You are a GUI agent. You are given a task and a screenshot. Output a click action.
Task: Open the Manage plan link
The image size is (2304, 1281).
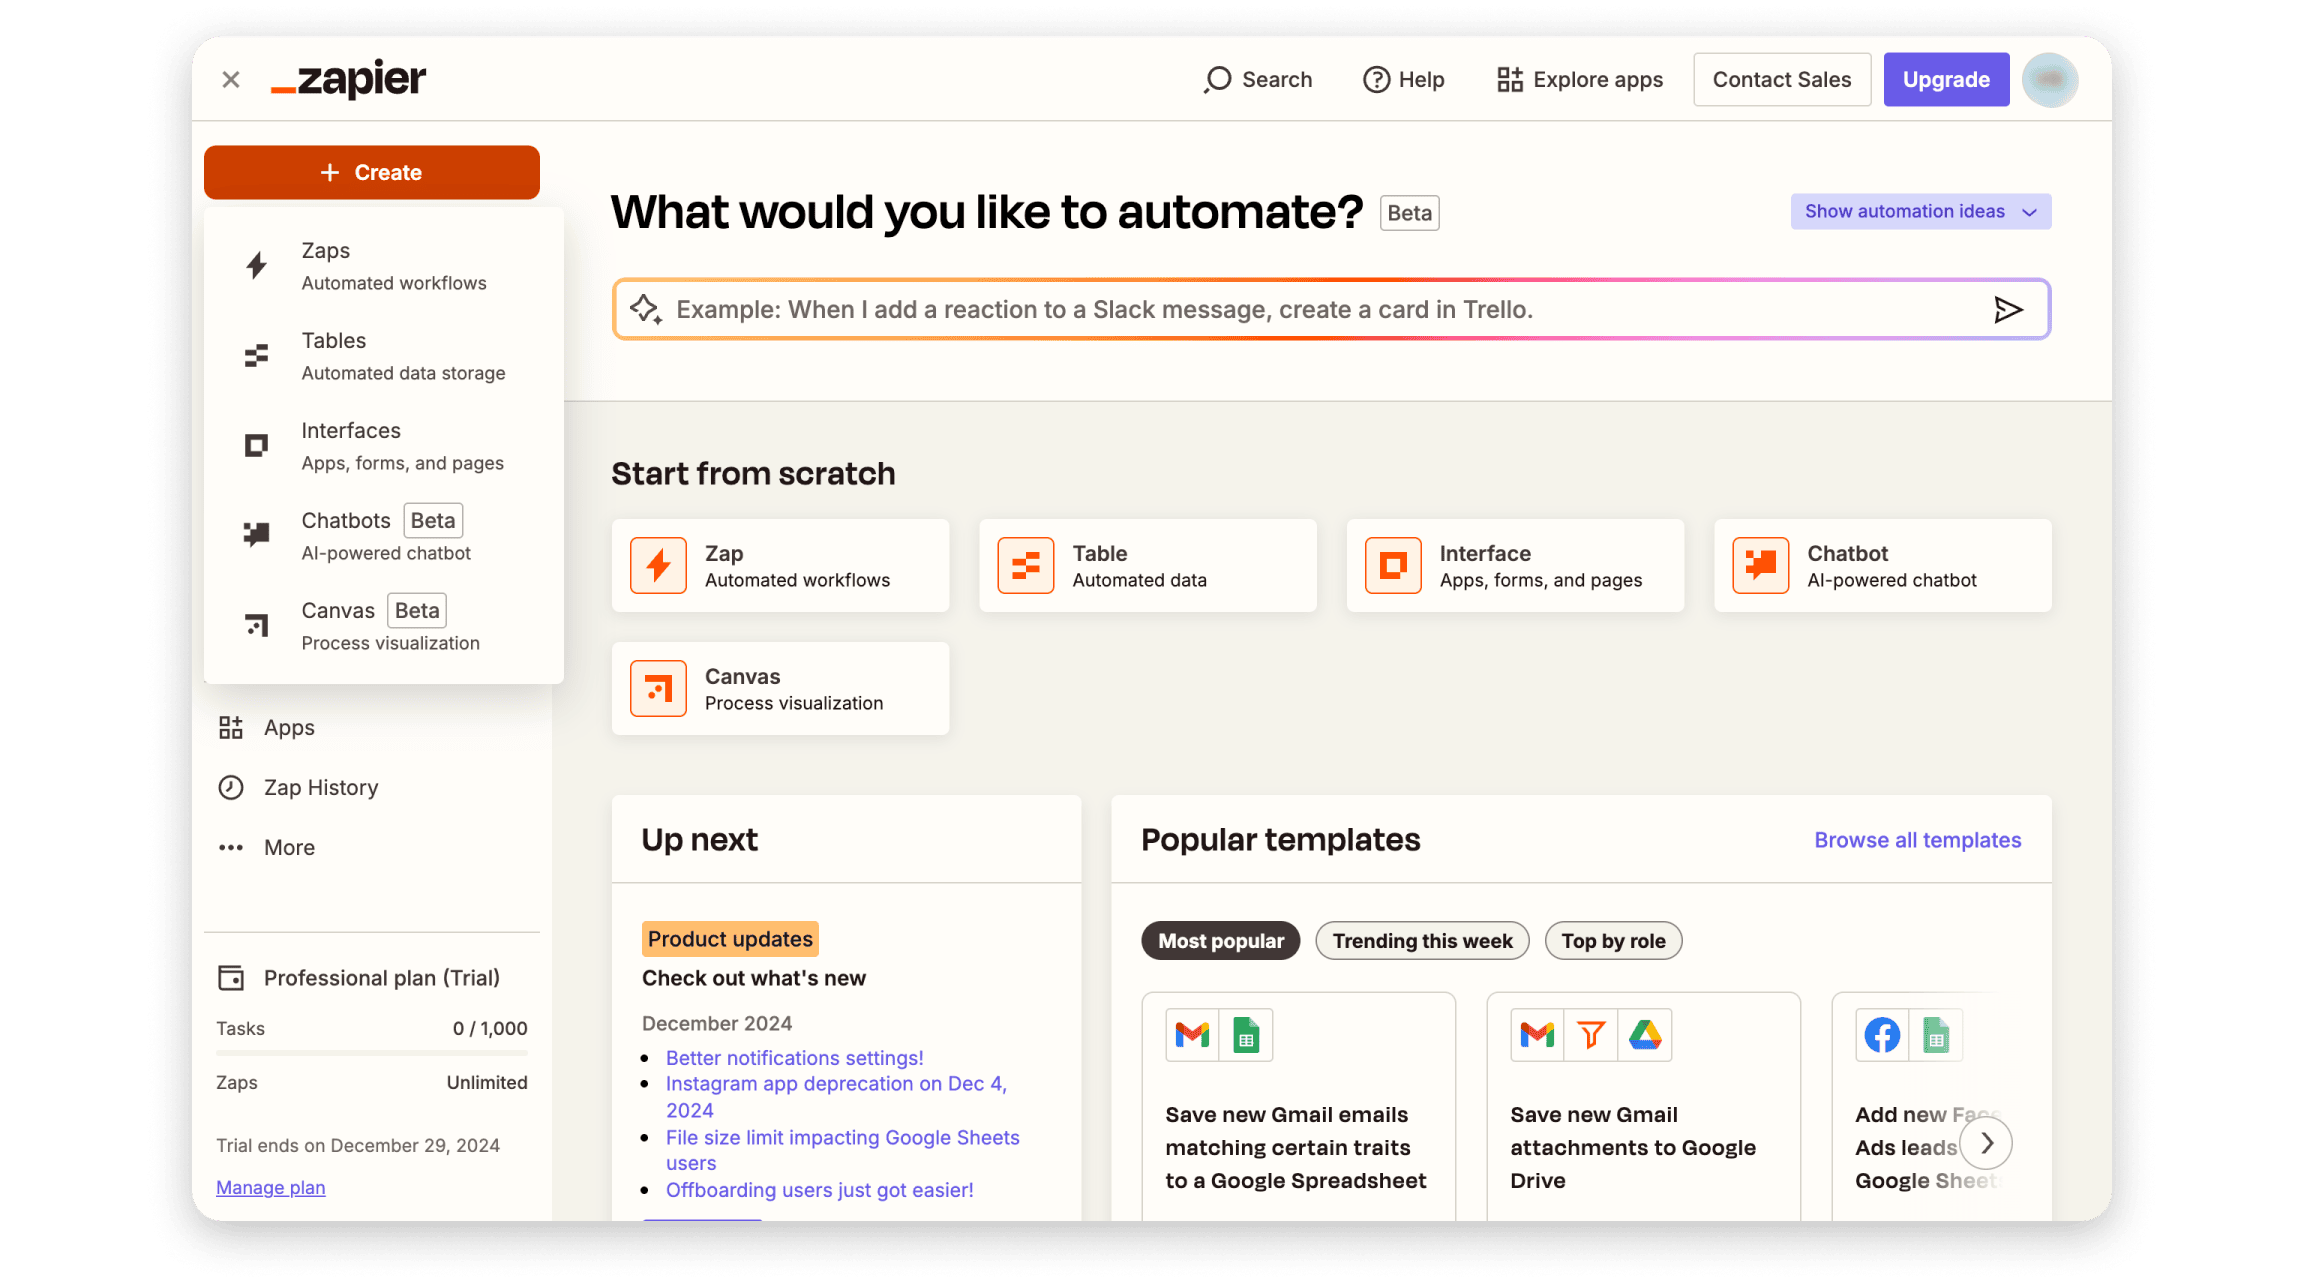tap(271, 1187)
